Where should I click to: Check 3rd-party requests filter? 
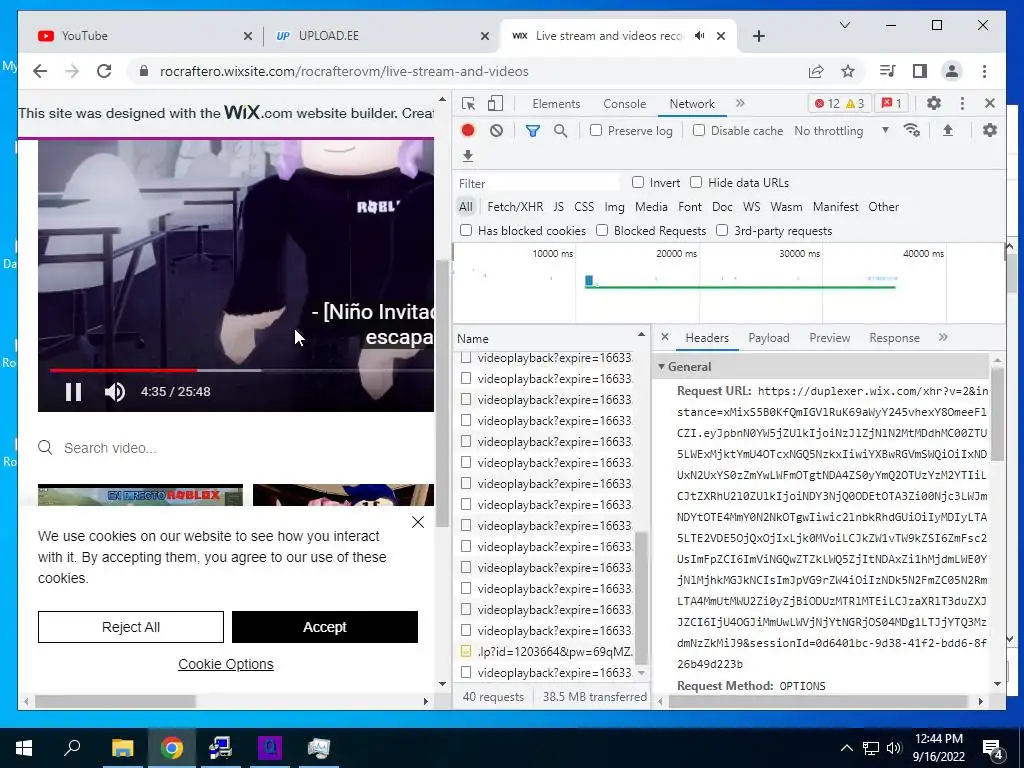[722, 230]
